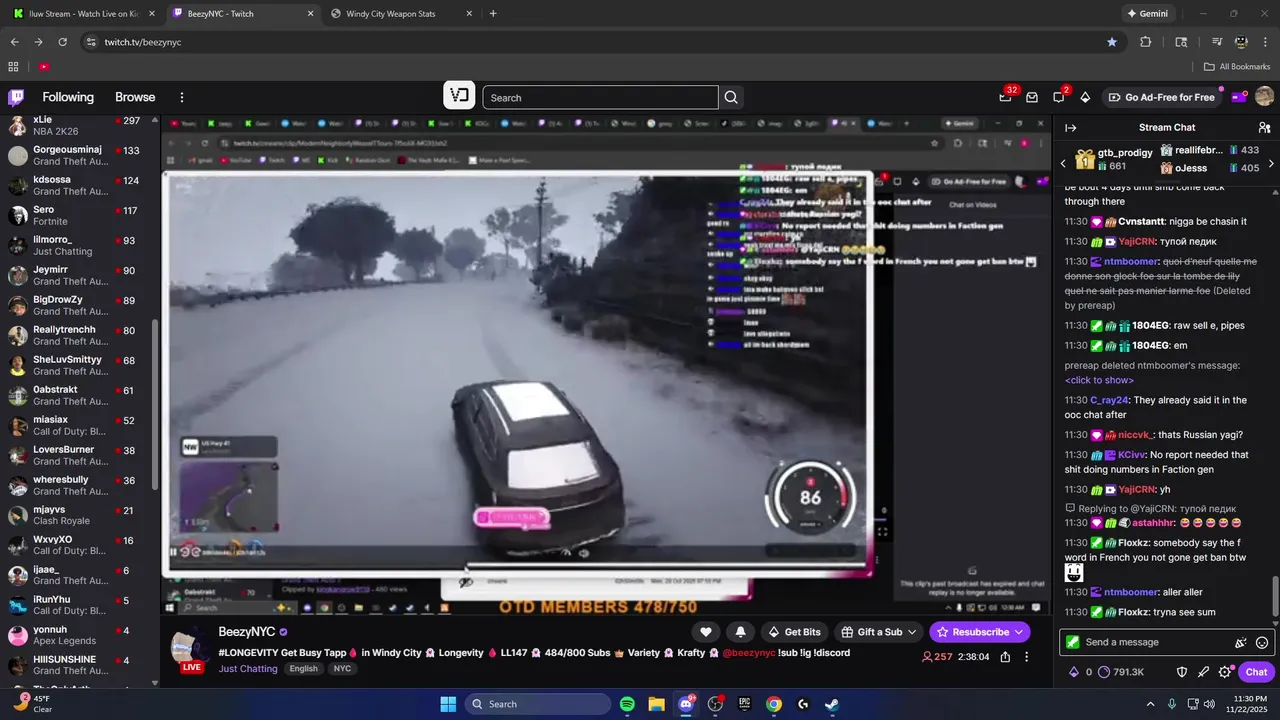Send with the purple Chat button
Viewport: 1280px width, 720px height.
[x=1256, y=672]
